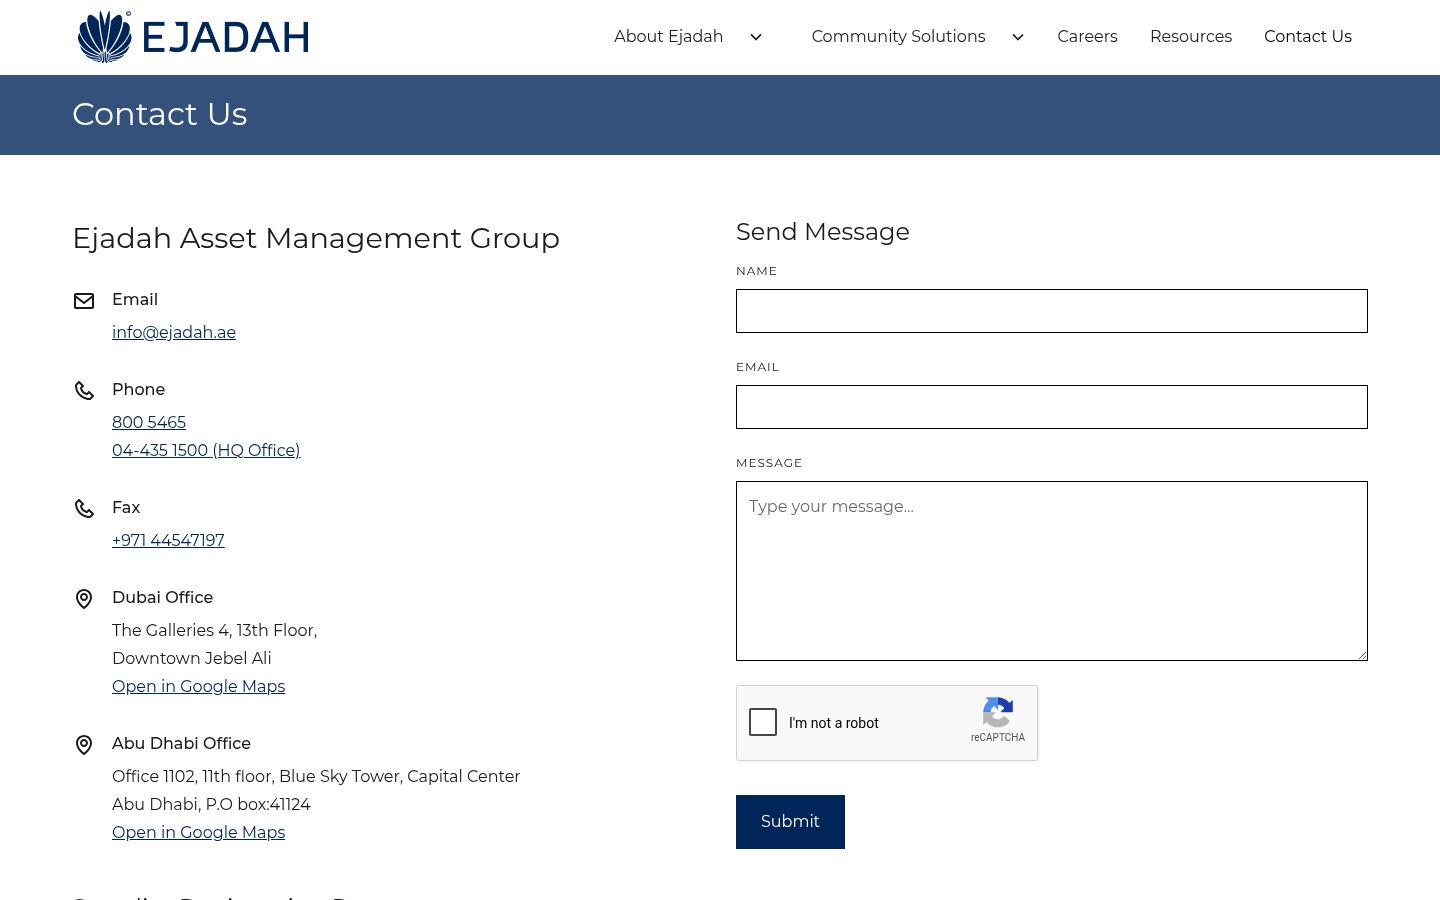Click the 'Downtown Jebel Ali' address line
This screenshot has height=900, width=1440.
point(192,658)
